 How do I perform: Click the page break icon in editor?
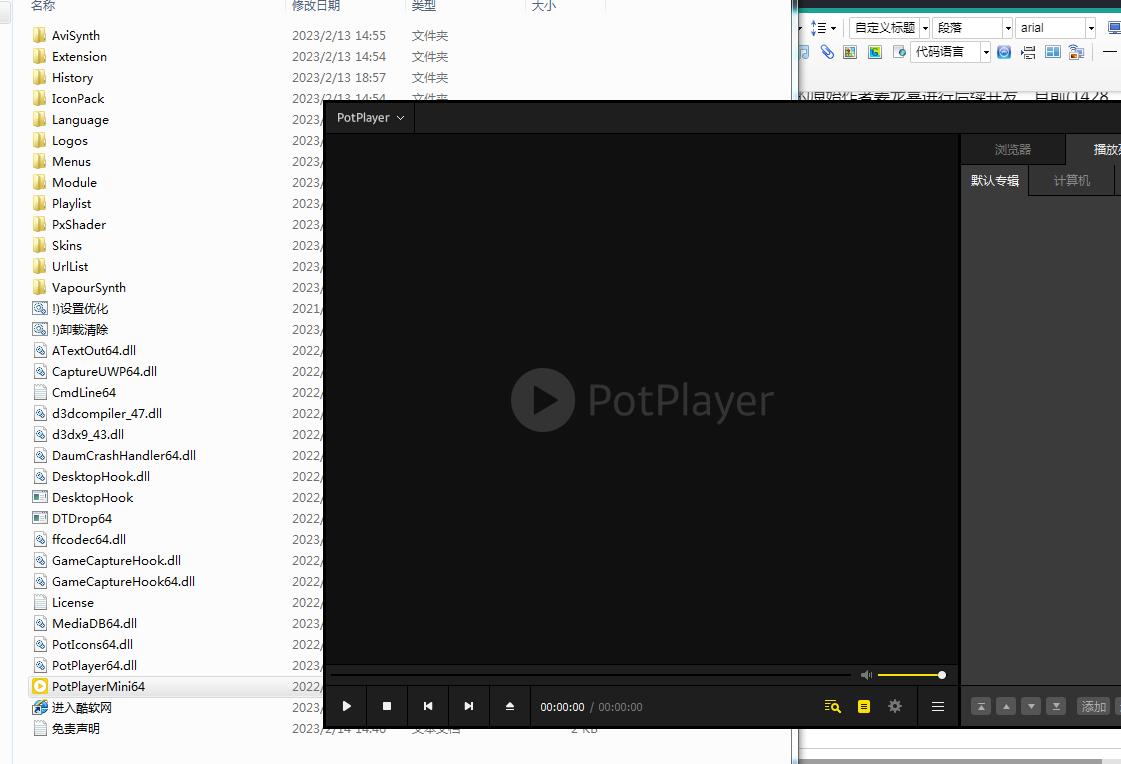[1028, 52]
